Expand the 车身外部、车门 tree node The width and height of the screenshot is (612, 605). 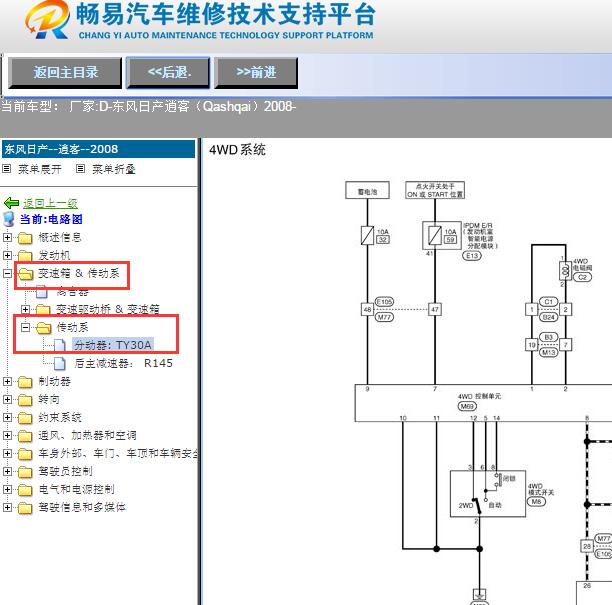point(7,453)
